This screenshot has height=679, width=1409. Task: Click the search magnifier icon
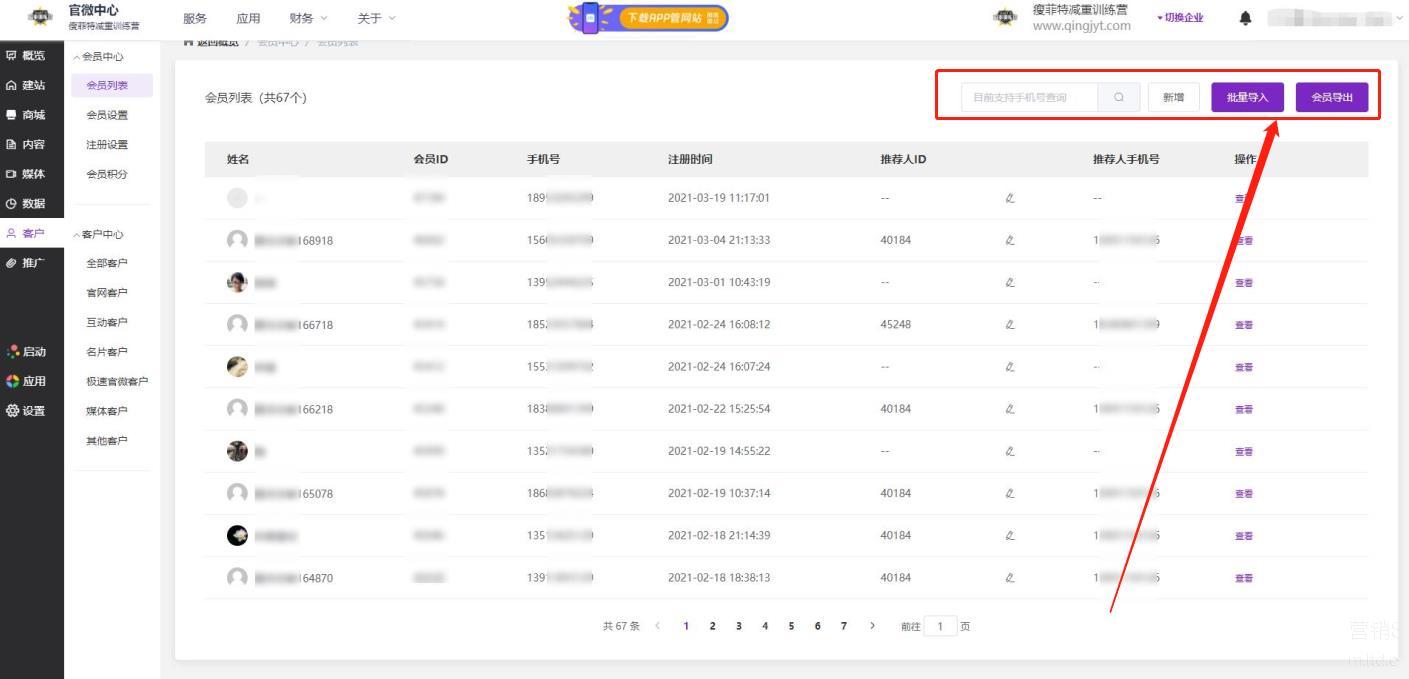[1118, 97]
